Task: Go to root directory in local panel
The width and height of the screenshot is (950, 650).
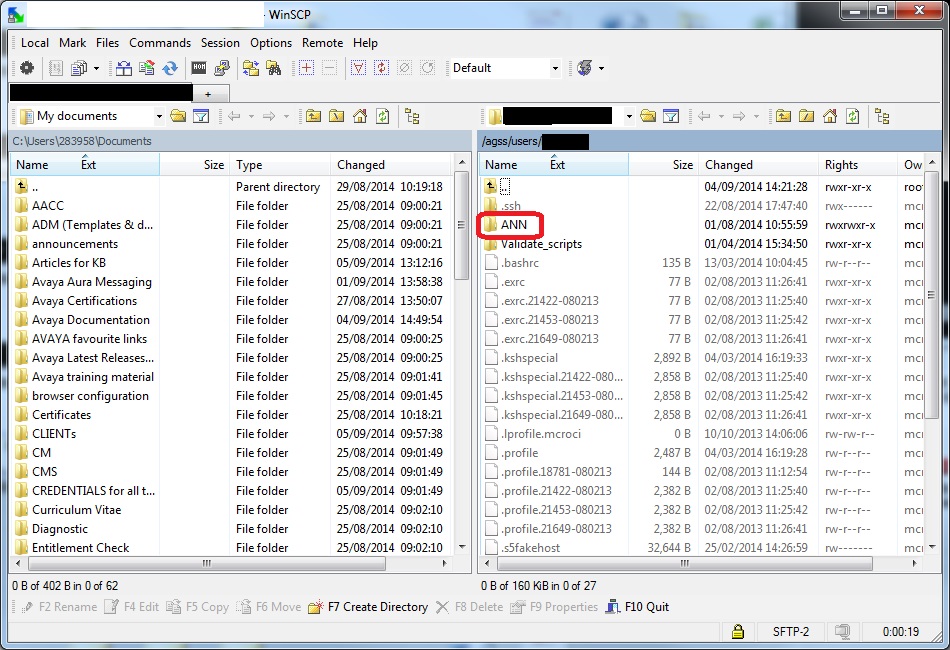Action: pos(336,116)
